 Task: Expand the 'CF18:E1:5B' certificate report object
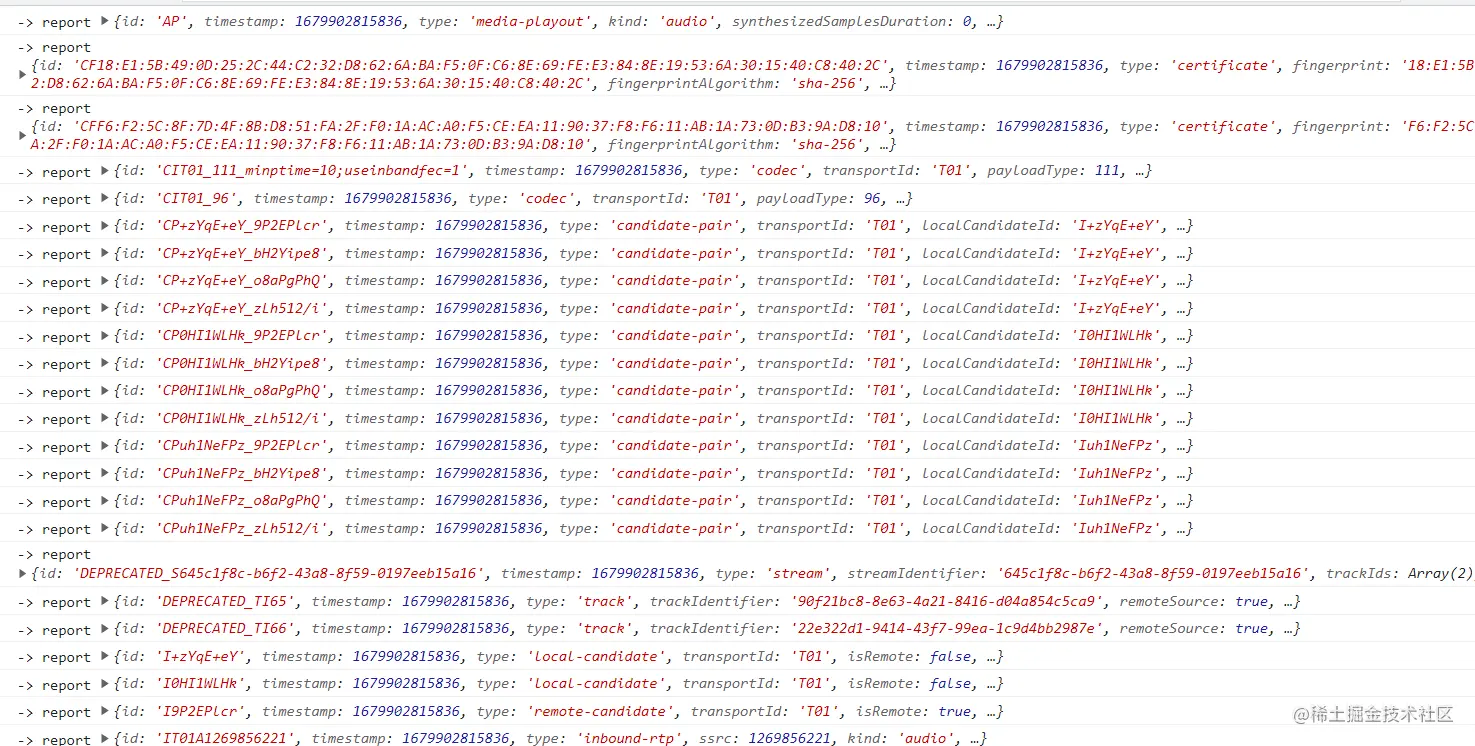24,74
